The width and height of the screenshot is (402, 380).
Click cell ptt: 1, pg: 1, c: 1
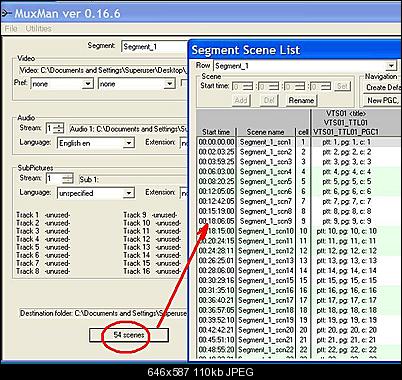[346, 142]
